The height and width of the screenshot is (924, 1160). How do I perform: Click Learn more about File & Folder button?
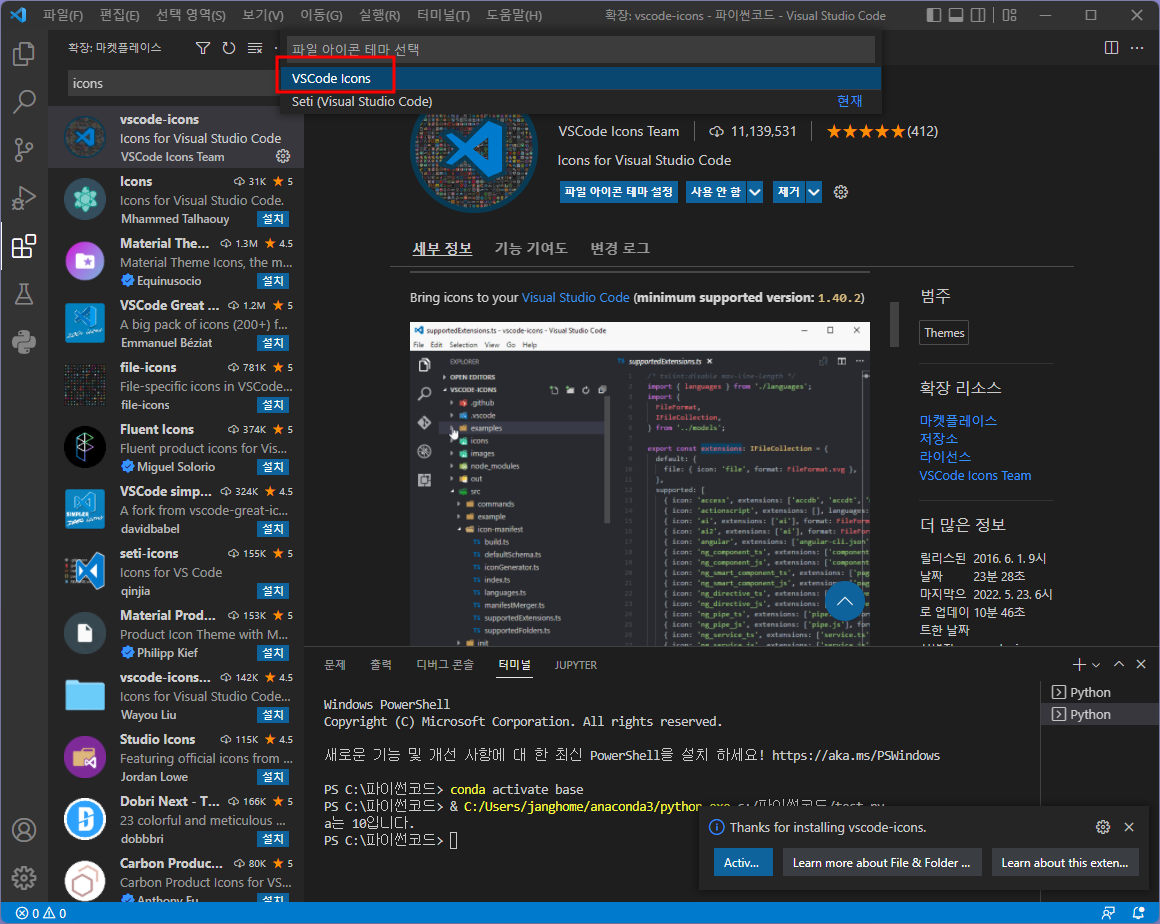(x=881, y=863)
